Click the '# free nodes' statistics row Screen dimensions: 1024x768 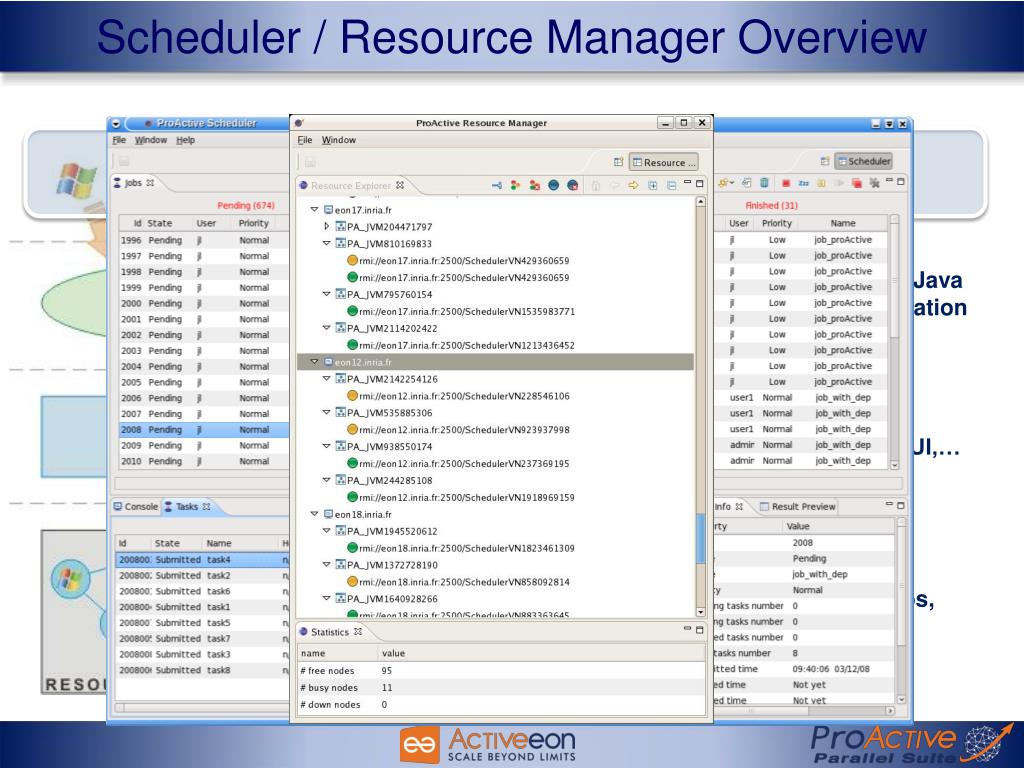point(502,670)
